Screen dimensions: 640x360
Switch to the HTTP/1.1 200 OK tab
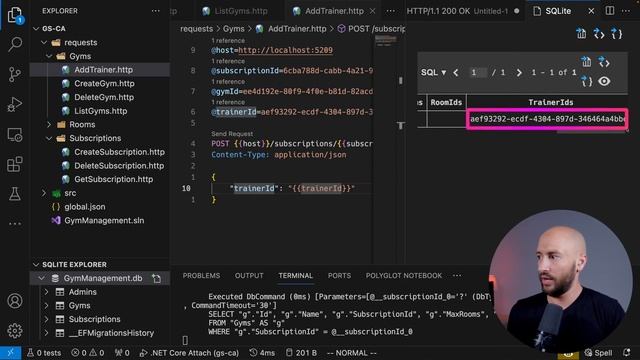[x=463, y=11]
